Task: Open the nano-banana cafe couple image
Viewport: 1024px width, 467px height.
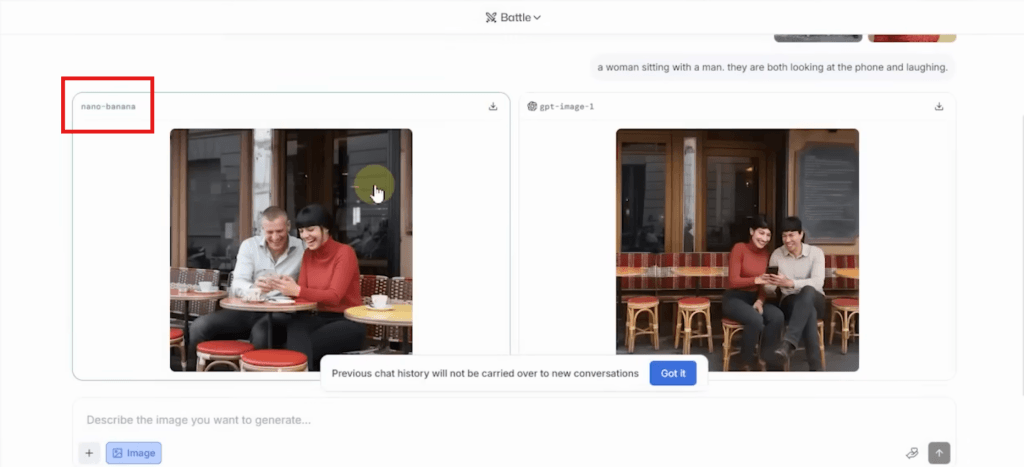Action: (291, 250)
